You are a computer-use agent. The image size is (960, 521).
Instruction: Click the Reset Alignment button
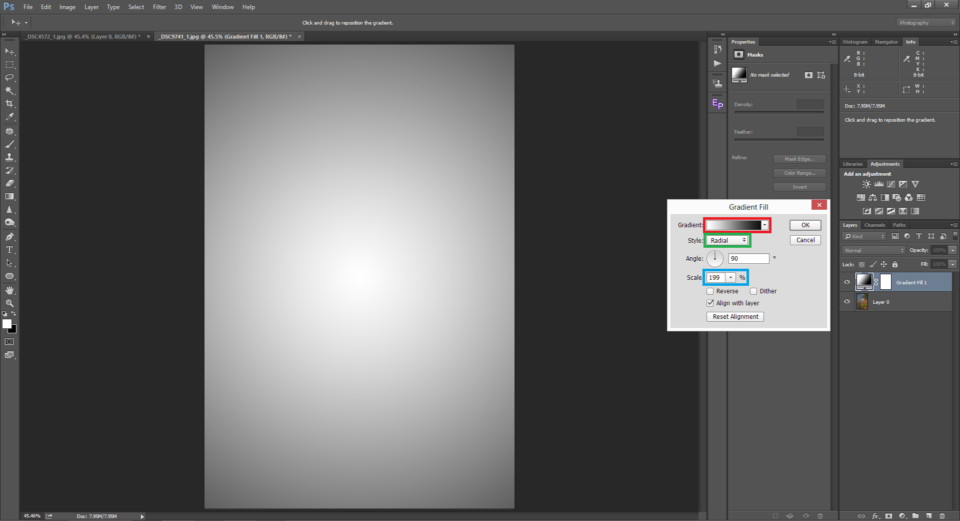click(x=735, y=316)
